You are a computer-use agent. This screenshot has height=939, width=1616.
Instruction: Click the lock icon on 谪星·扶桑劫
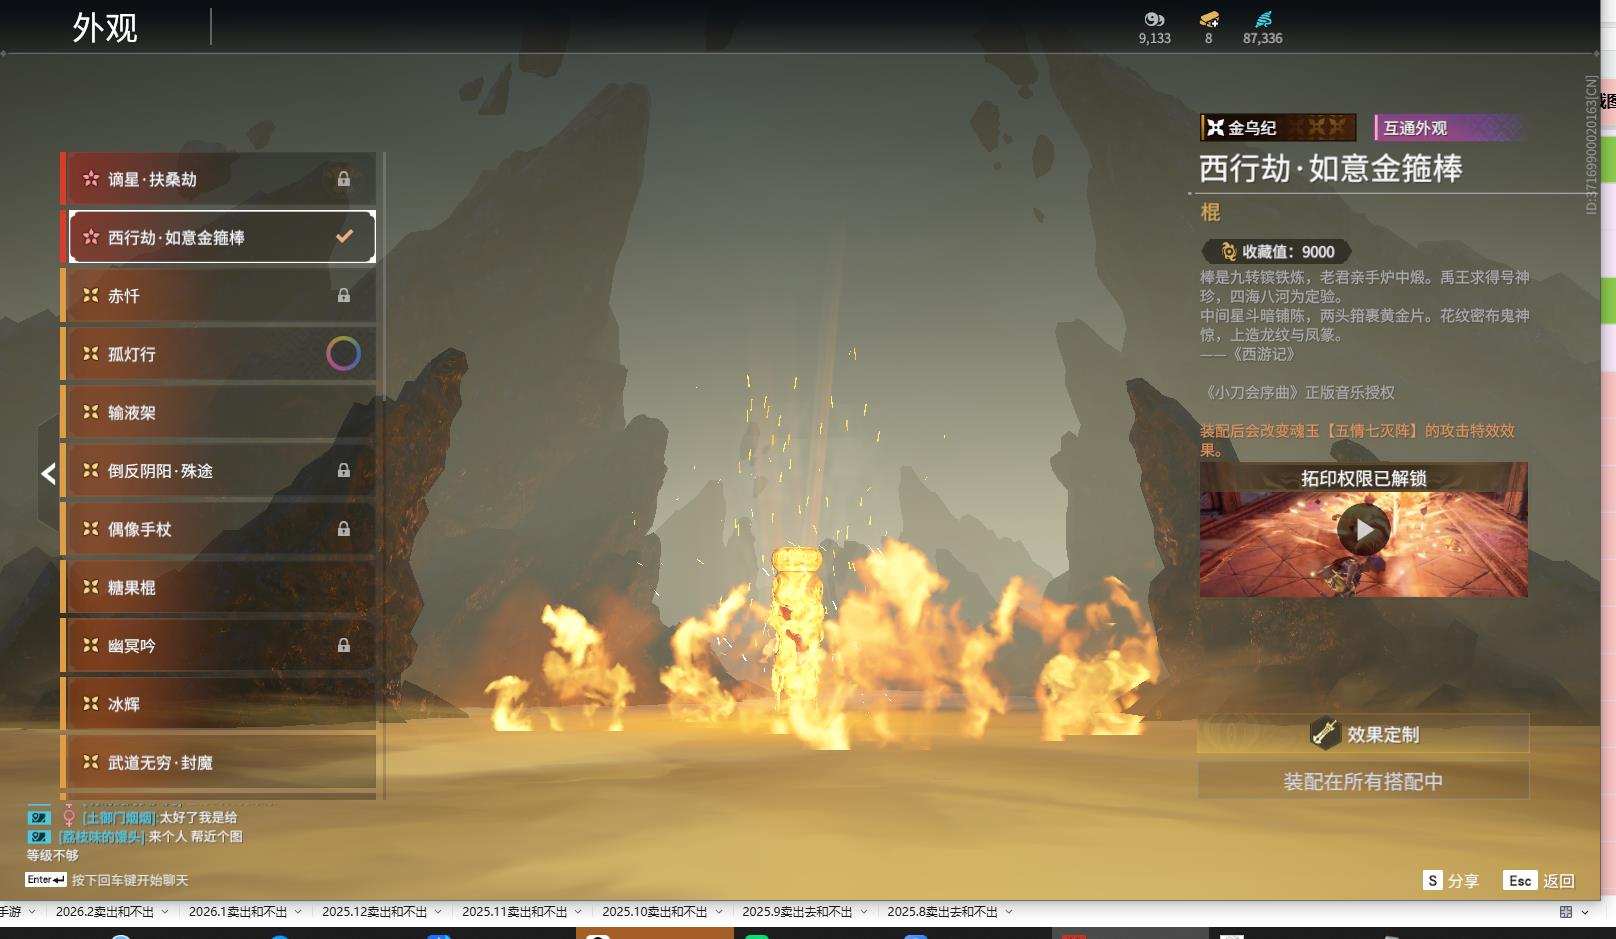344,179
